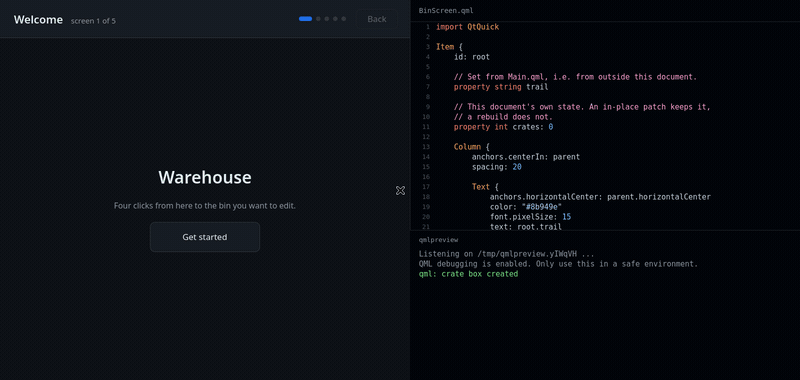The height and width of the screenshot is (380, 800).
Task: Click the color "#8b949e" code line
Action: [526, 207]
